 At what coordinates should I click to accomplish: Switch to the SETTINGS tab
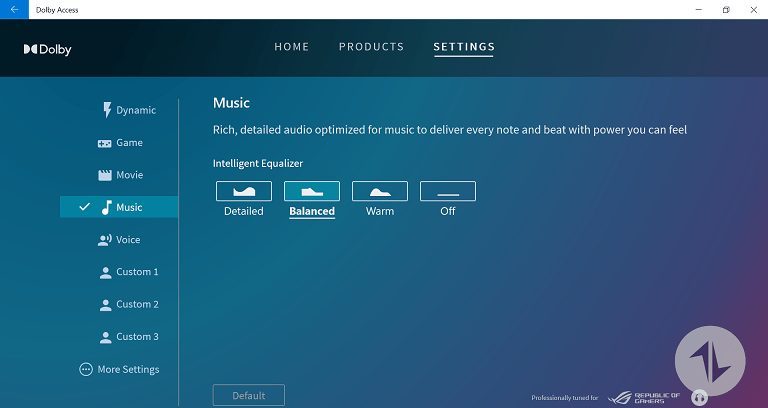click(464, 47)
